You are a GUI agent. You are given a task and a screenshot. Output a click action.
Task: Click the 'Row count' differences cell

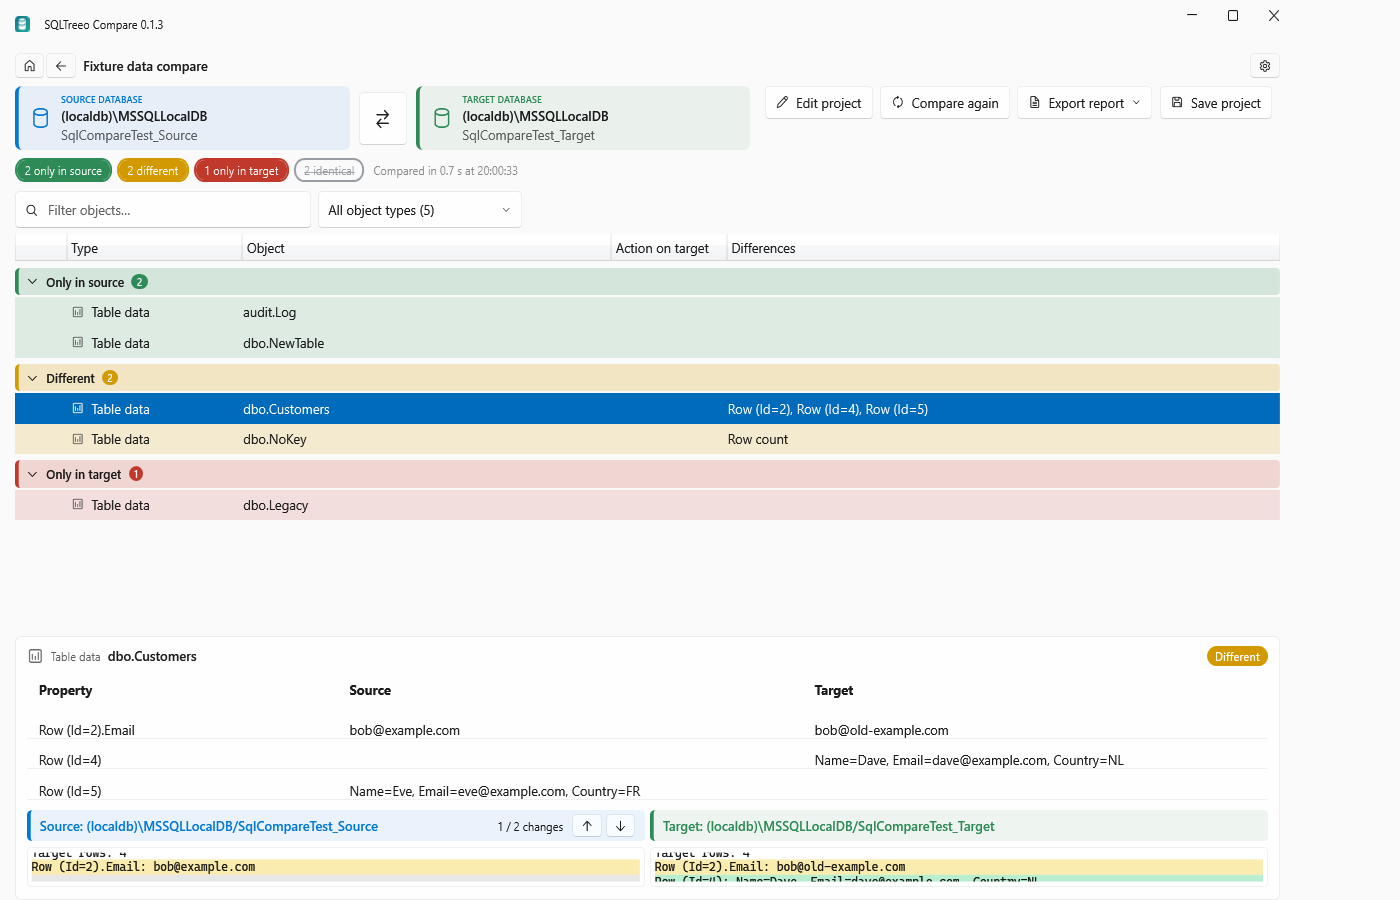(x=758, y=439)
